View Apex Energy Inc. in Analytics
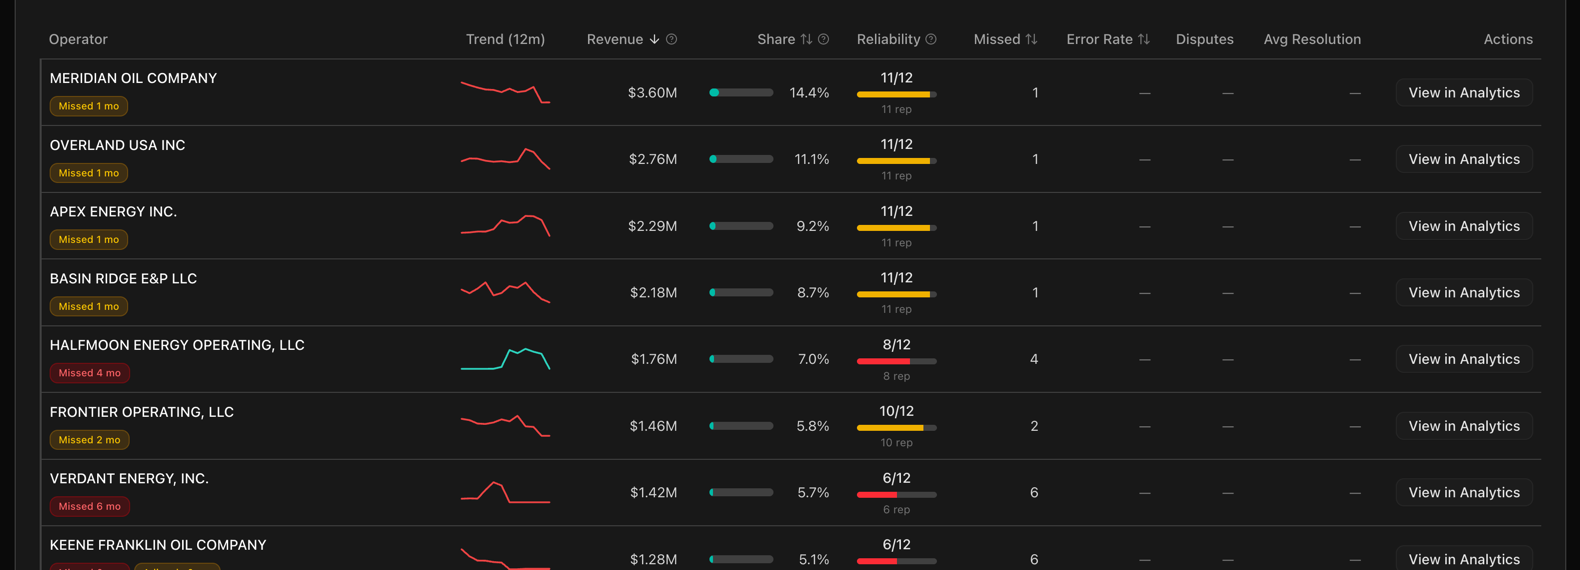Viewport: 1580px width, 570px height. click(x=1464, y=226)
